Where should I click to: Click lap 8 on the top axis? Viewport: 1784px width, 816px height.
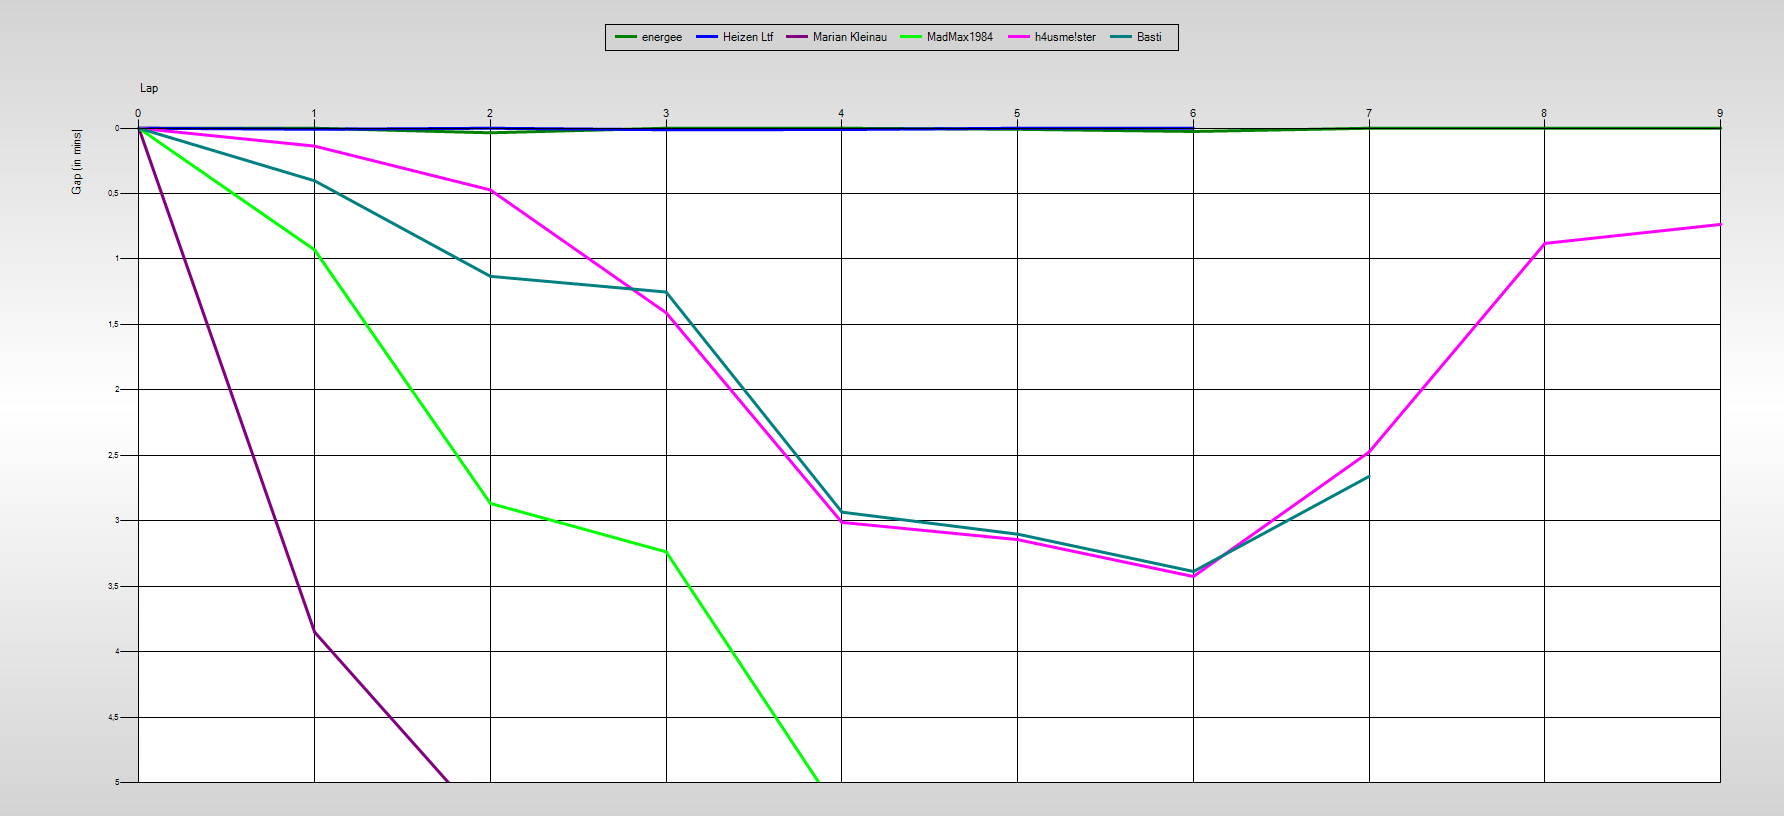(x=1544, y=113)
